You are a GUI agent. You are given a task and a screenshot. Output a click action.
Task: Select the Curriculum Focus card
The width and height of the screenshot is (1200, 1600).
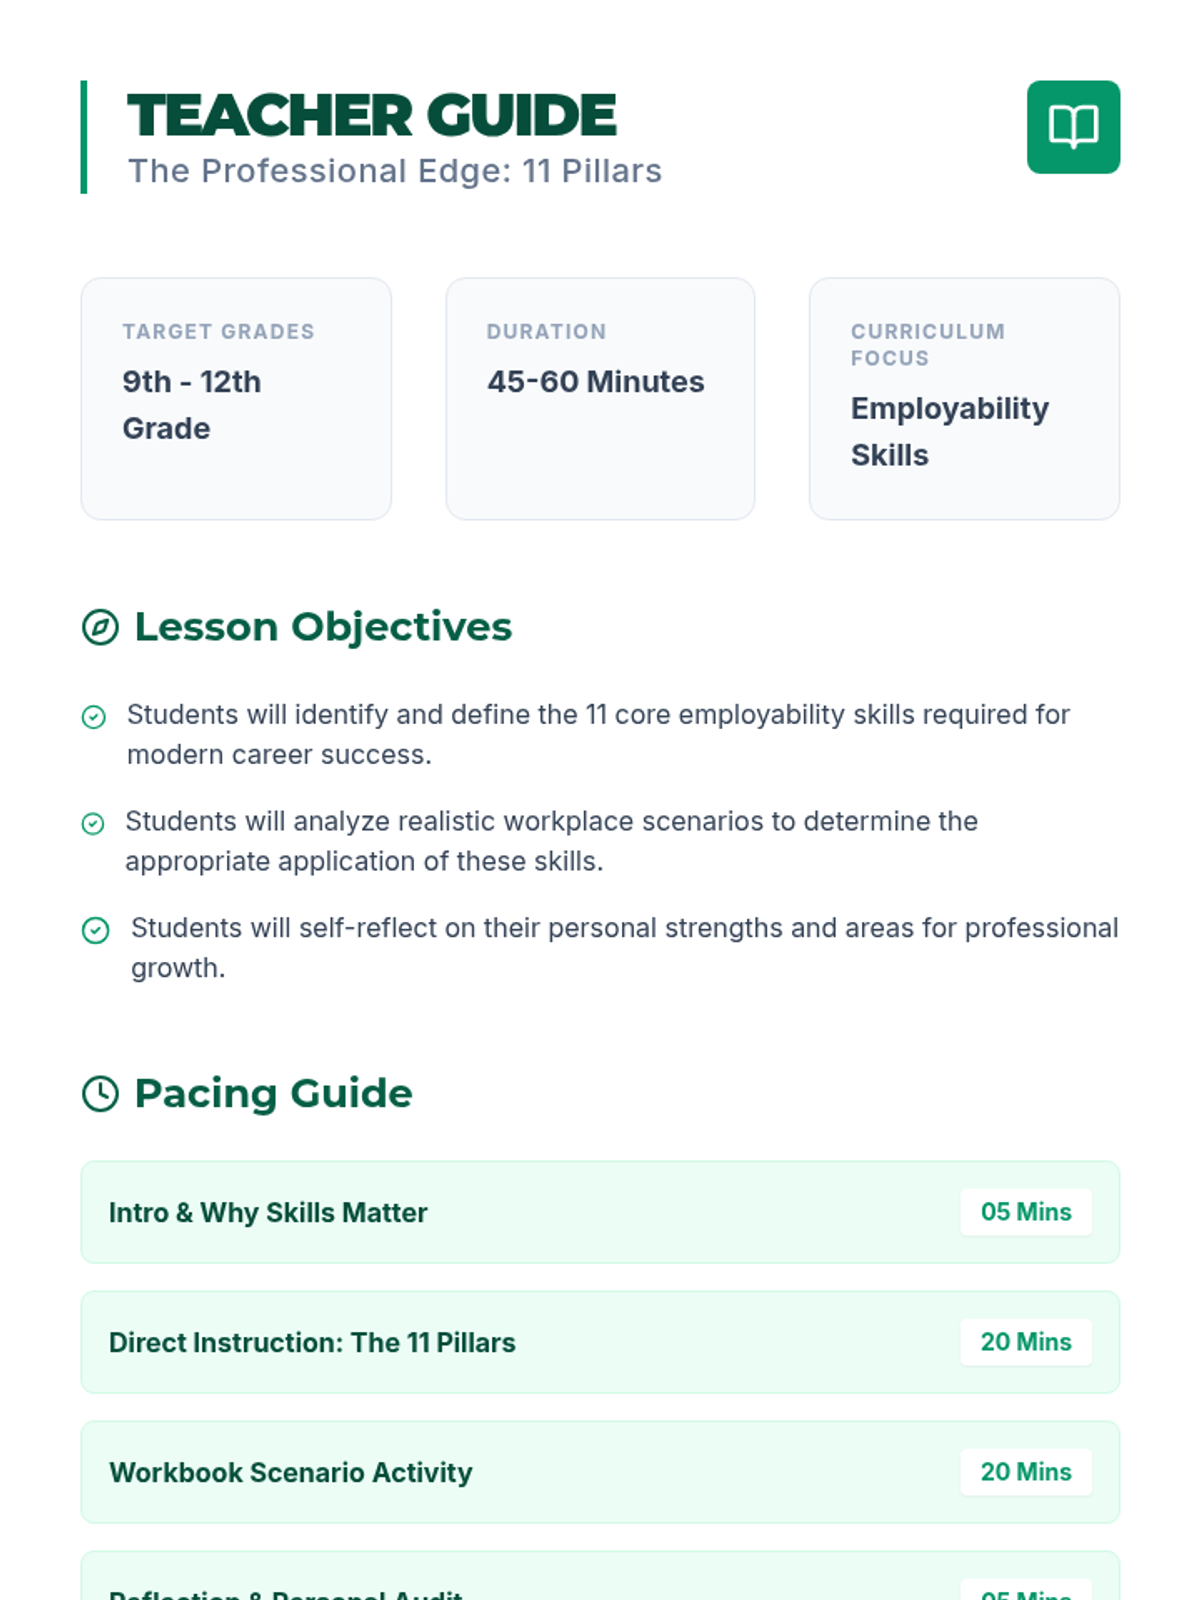(964, 399)
